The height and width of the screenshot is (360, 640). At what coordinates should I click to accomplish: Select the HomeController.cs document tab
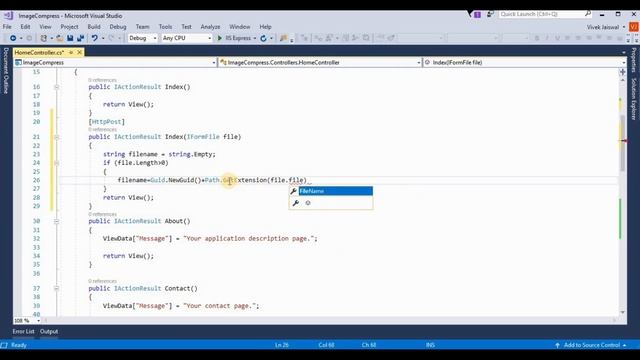(x=40, y=52)
